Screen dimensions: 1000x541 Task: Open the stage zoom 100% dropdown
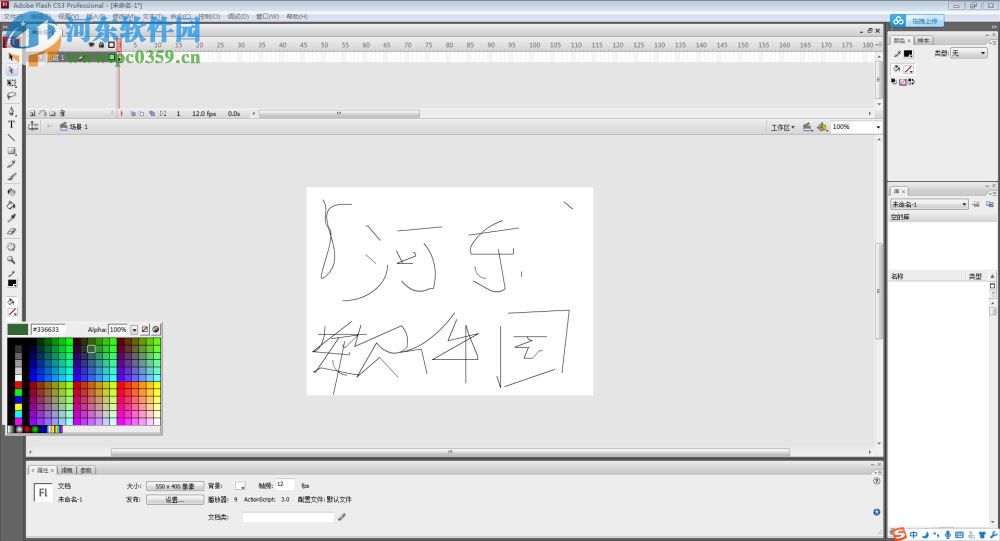[x=878, y=127]
